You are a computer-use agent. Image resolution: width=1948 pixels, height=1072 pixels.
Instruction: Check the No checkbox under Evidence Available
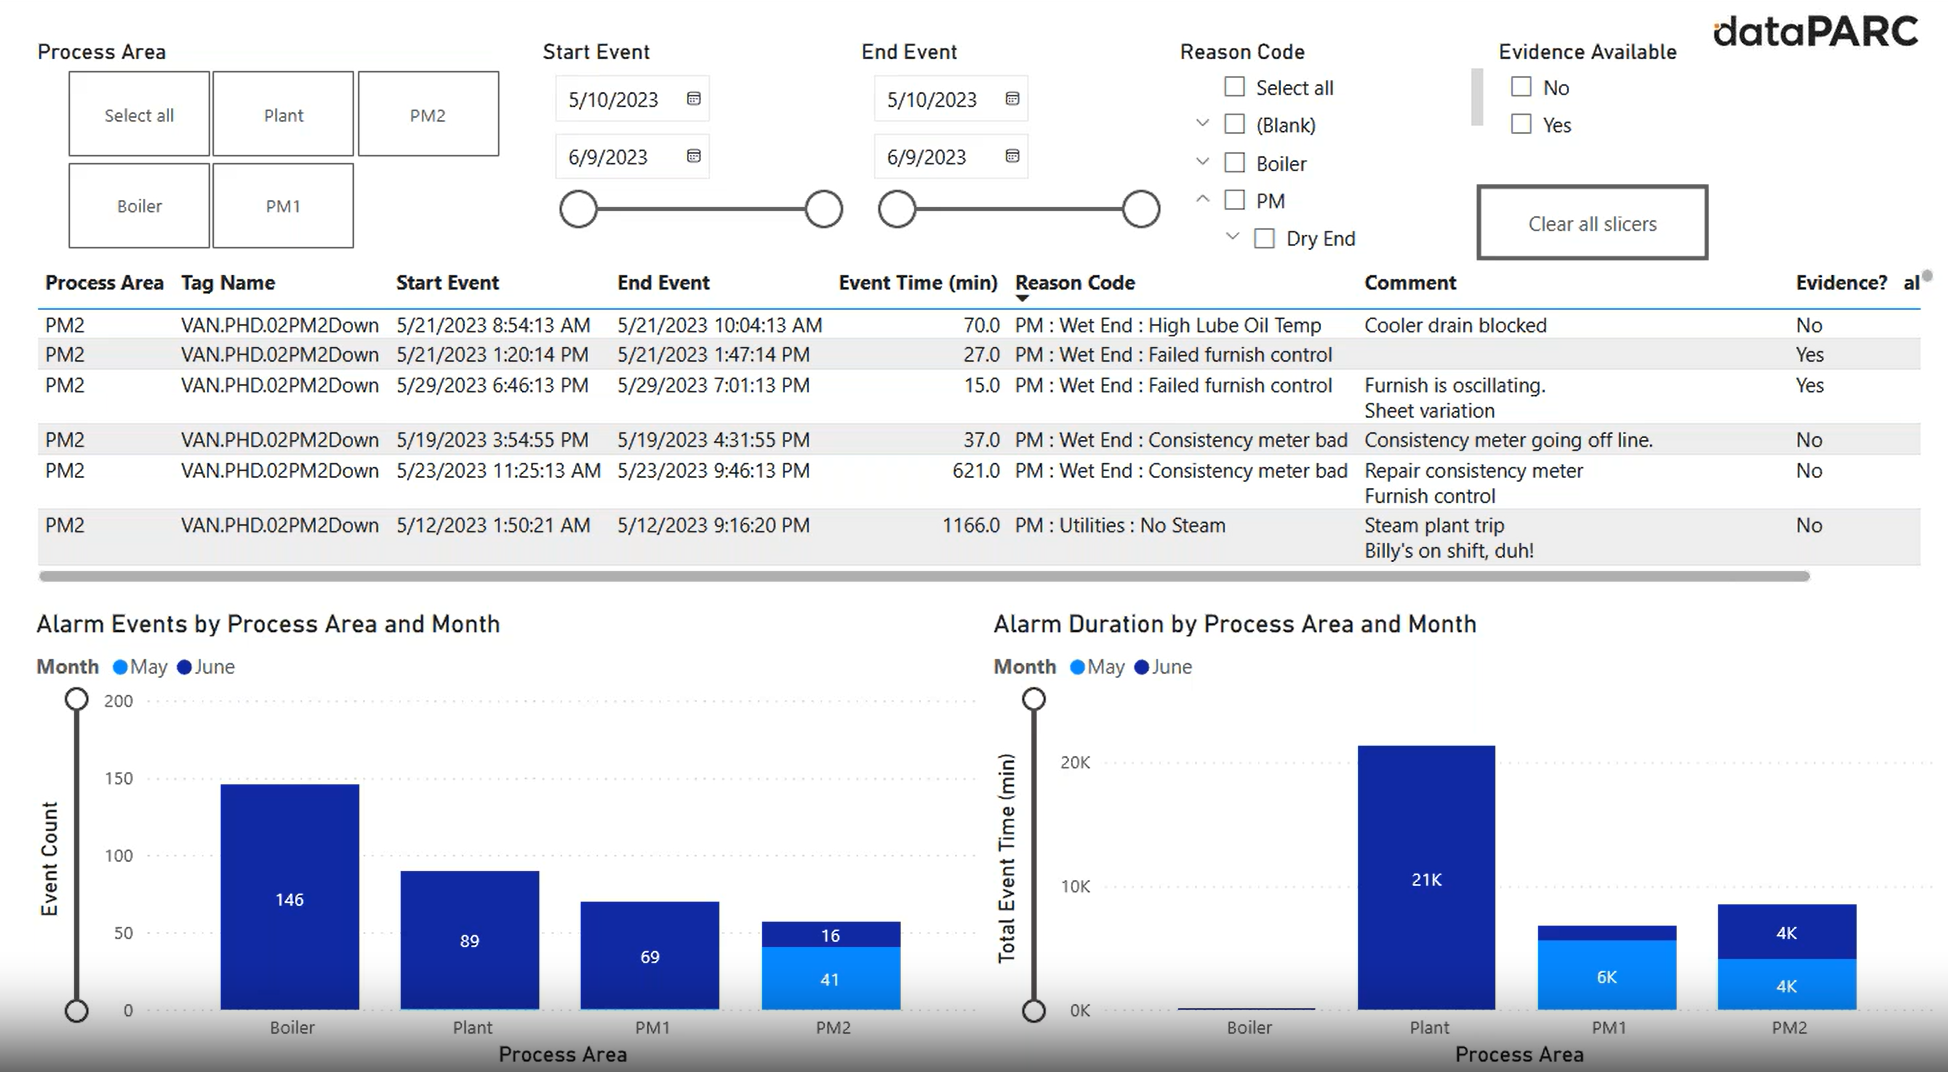pyautogui.click(x=1521, y=87)
